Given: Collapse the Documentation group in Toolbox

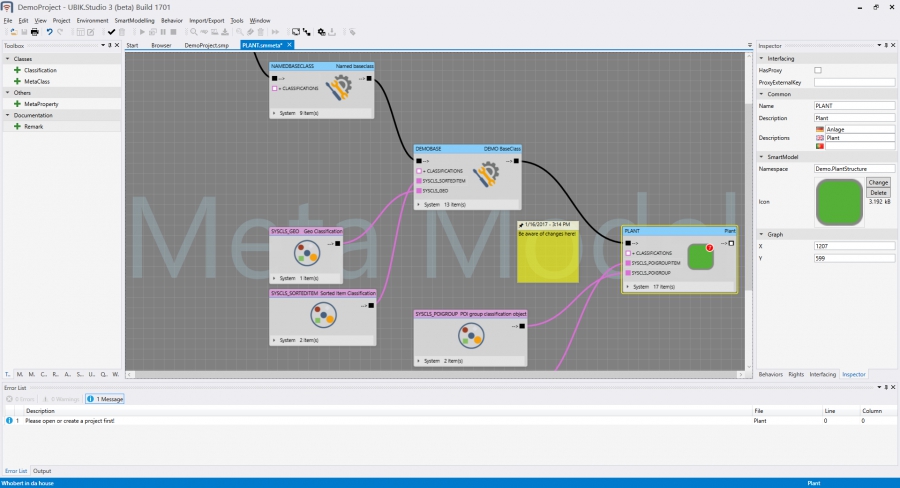Looking at the screenshot, I should pyautogui.click(x=7, y=115).
